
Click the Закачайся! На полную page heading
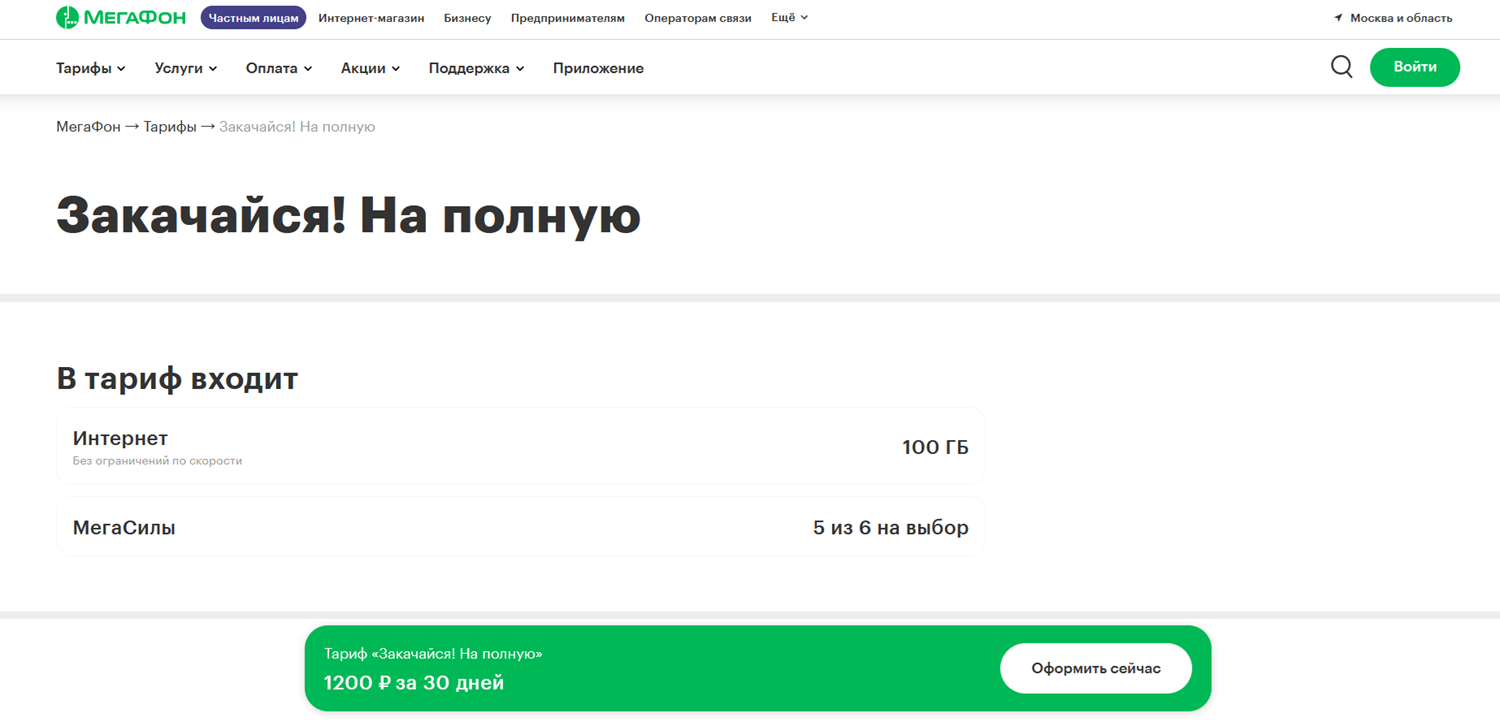pos(348,215)
